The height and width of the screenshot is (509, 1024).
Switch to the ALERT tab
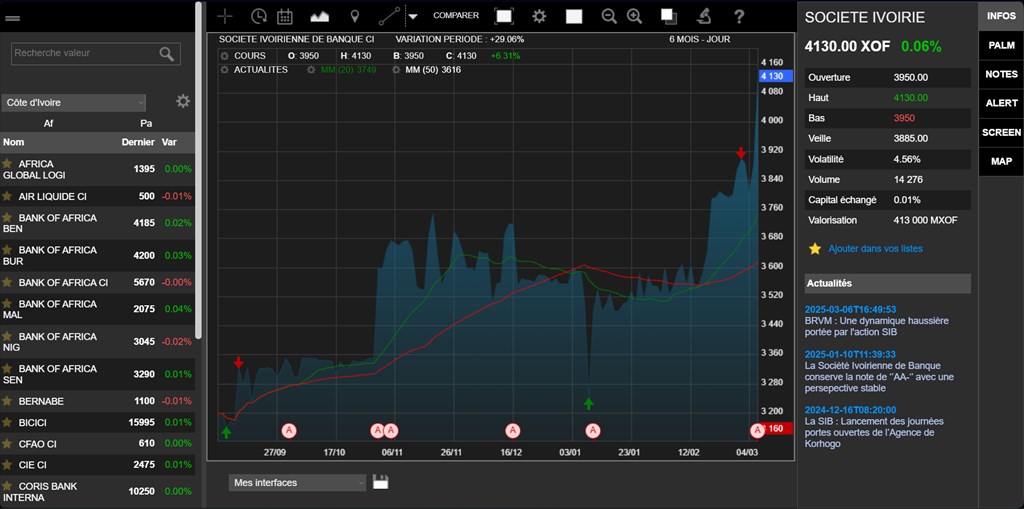pos(1001,103)
